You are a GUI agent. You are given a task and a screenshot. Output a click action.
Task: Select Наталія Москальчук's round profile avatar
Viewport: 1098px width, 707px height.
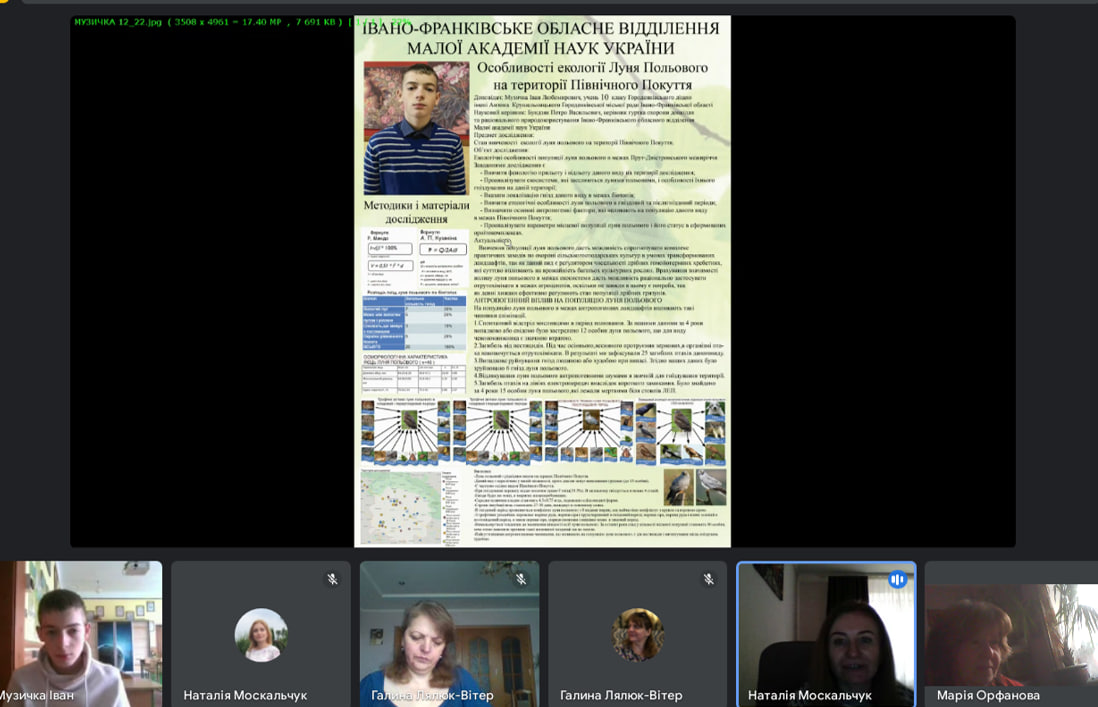[x=261, y=635]
